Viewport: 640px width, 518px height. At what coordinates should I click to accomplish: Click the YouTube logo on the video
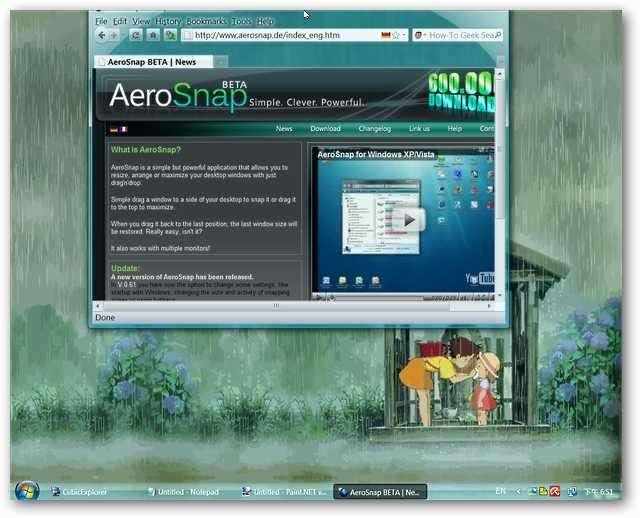pos(480,279)
